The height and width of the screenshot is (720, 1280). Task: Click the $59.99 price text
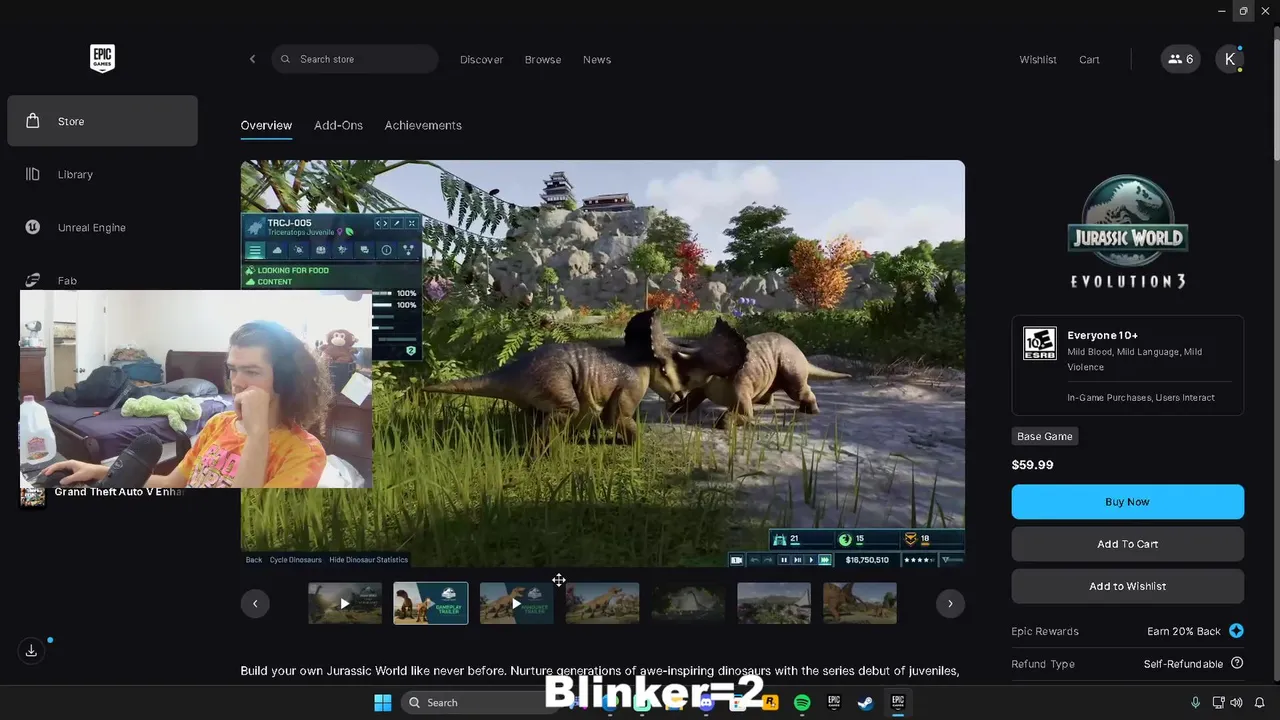(1032, 465)
